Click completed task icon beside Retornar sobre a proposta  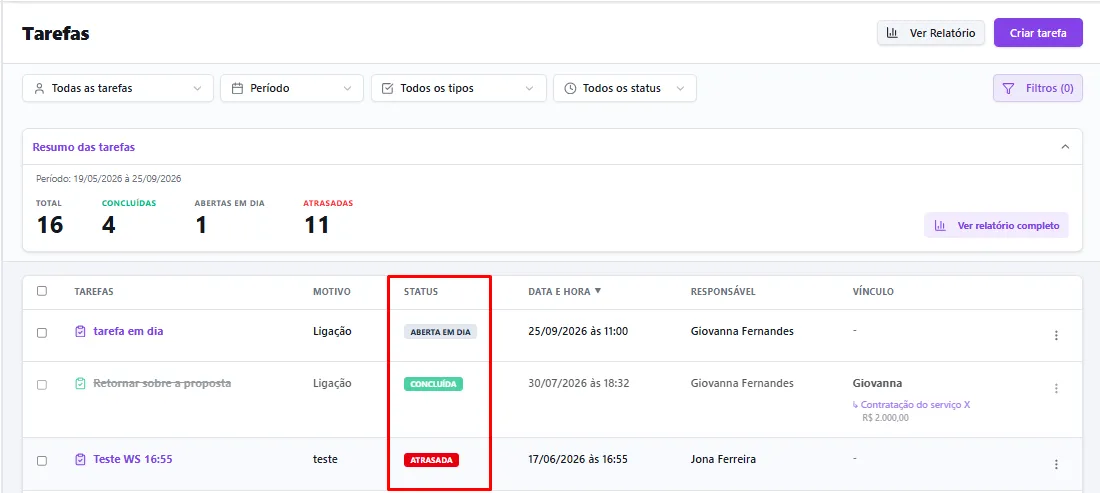click(80, 384)
